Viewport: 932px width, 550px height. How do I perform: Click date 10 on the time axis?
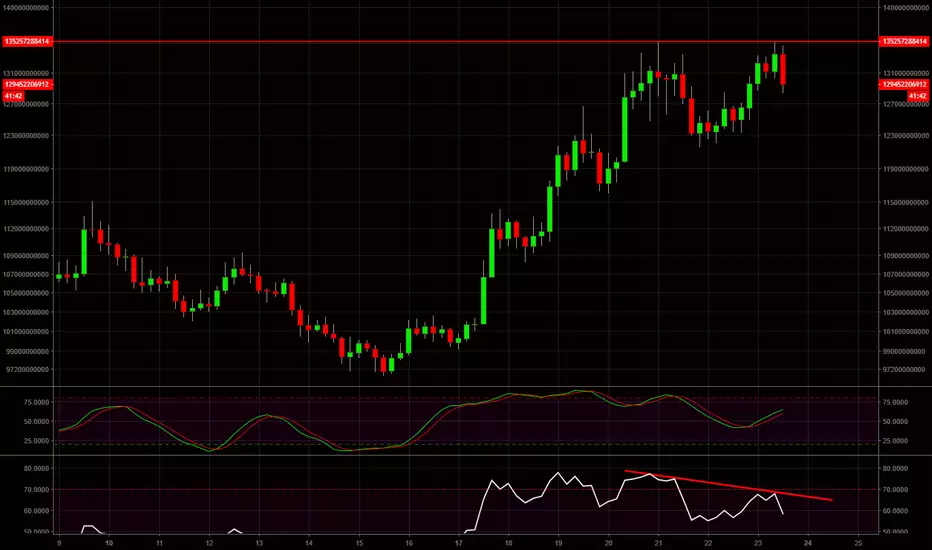(x=109, y=543)
